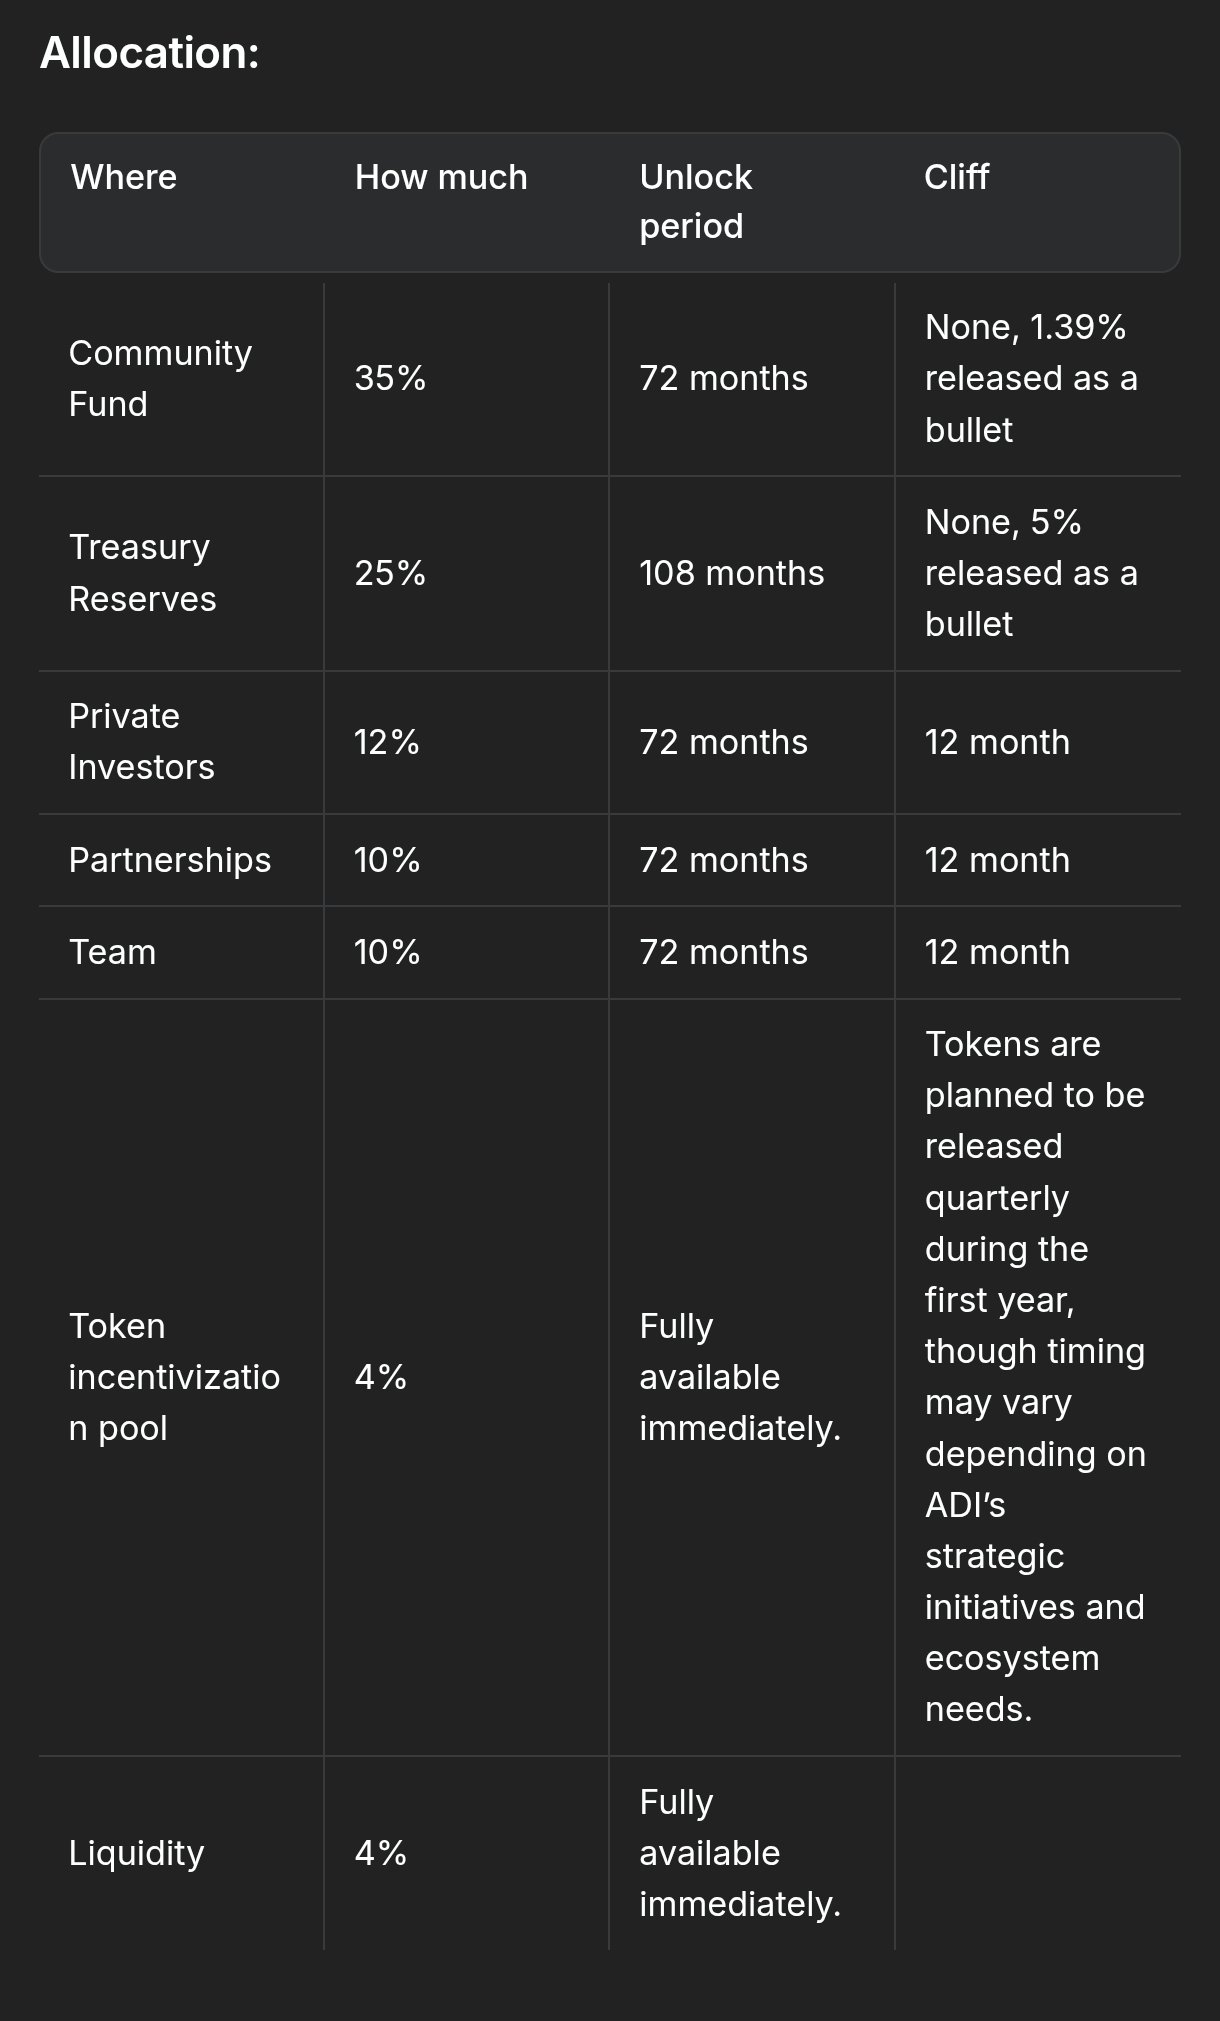The width and height of the screenshot is (1220, 2021).
Task: Click the 108 months unlock period cell
Action: click(731, 573)
